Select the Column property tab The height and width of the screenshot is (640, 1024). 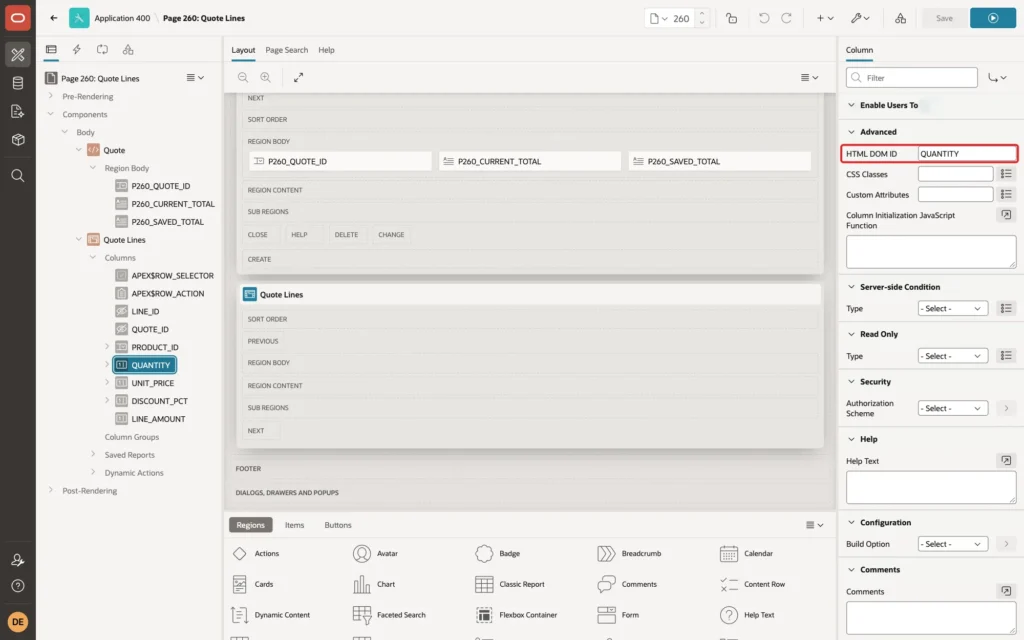pyautogui.click(x=859, y=50)
